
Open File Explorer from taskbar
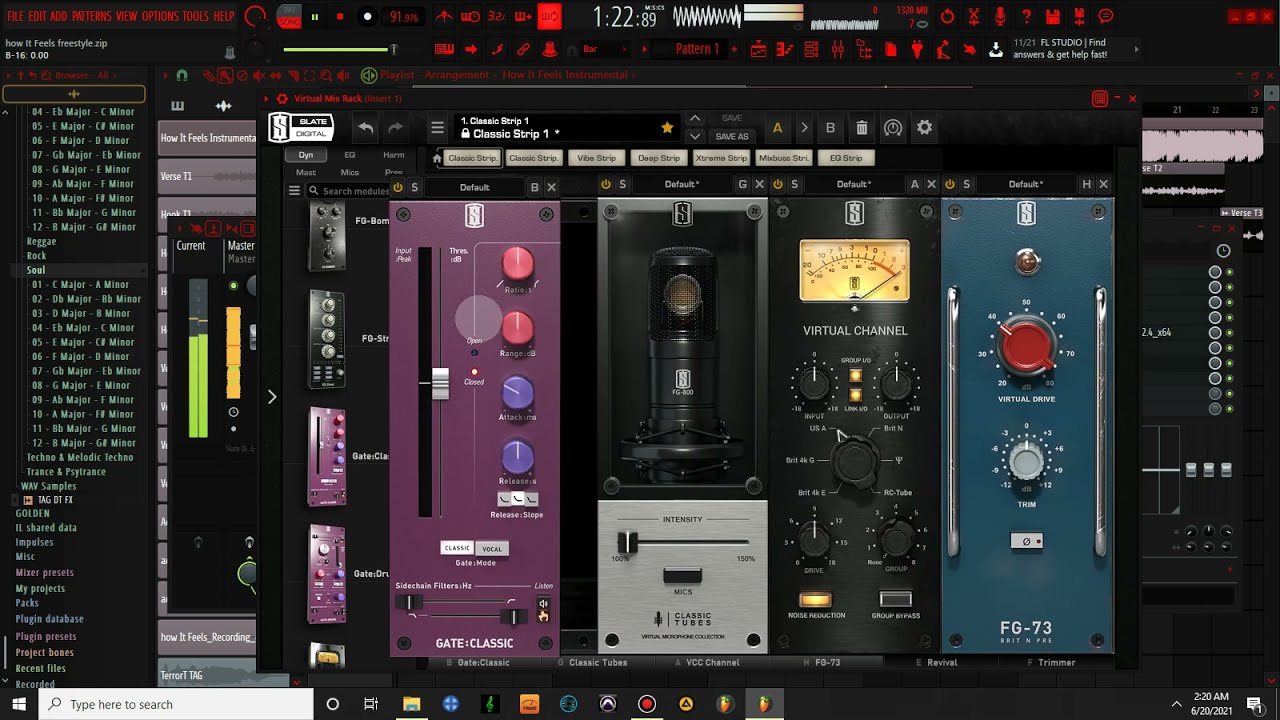tap(411, 704)
